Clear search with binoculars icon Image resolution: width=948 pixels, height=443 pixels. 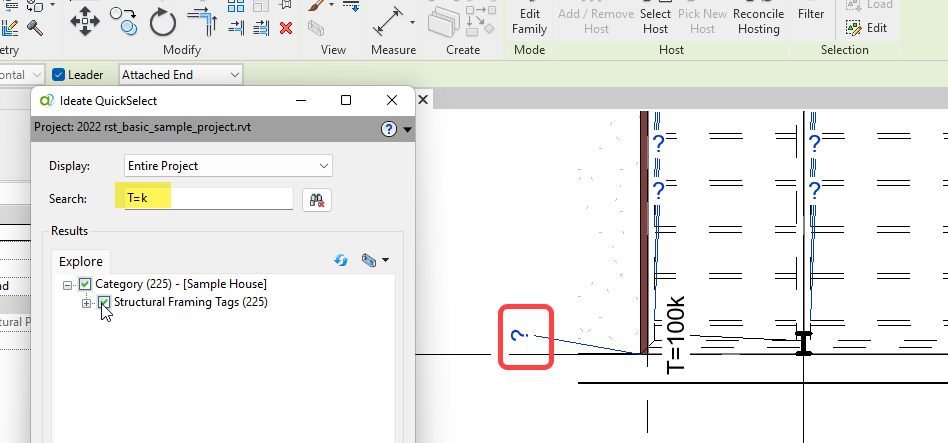pos(317,199)
